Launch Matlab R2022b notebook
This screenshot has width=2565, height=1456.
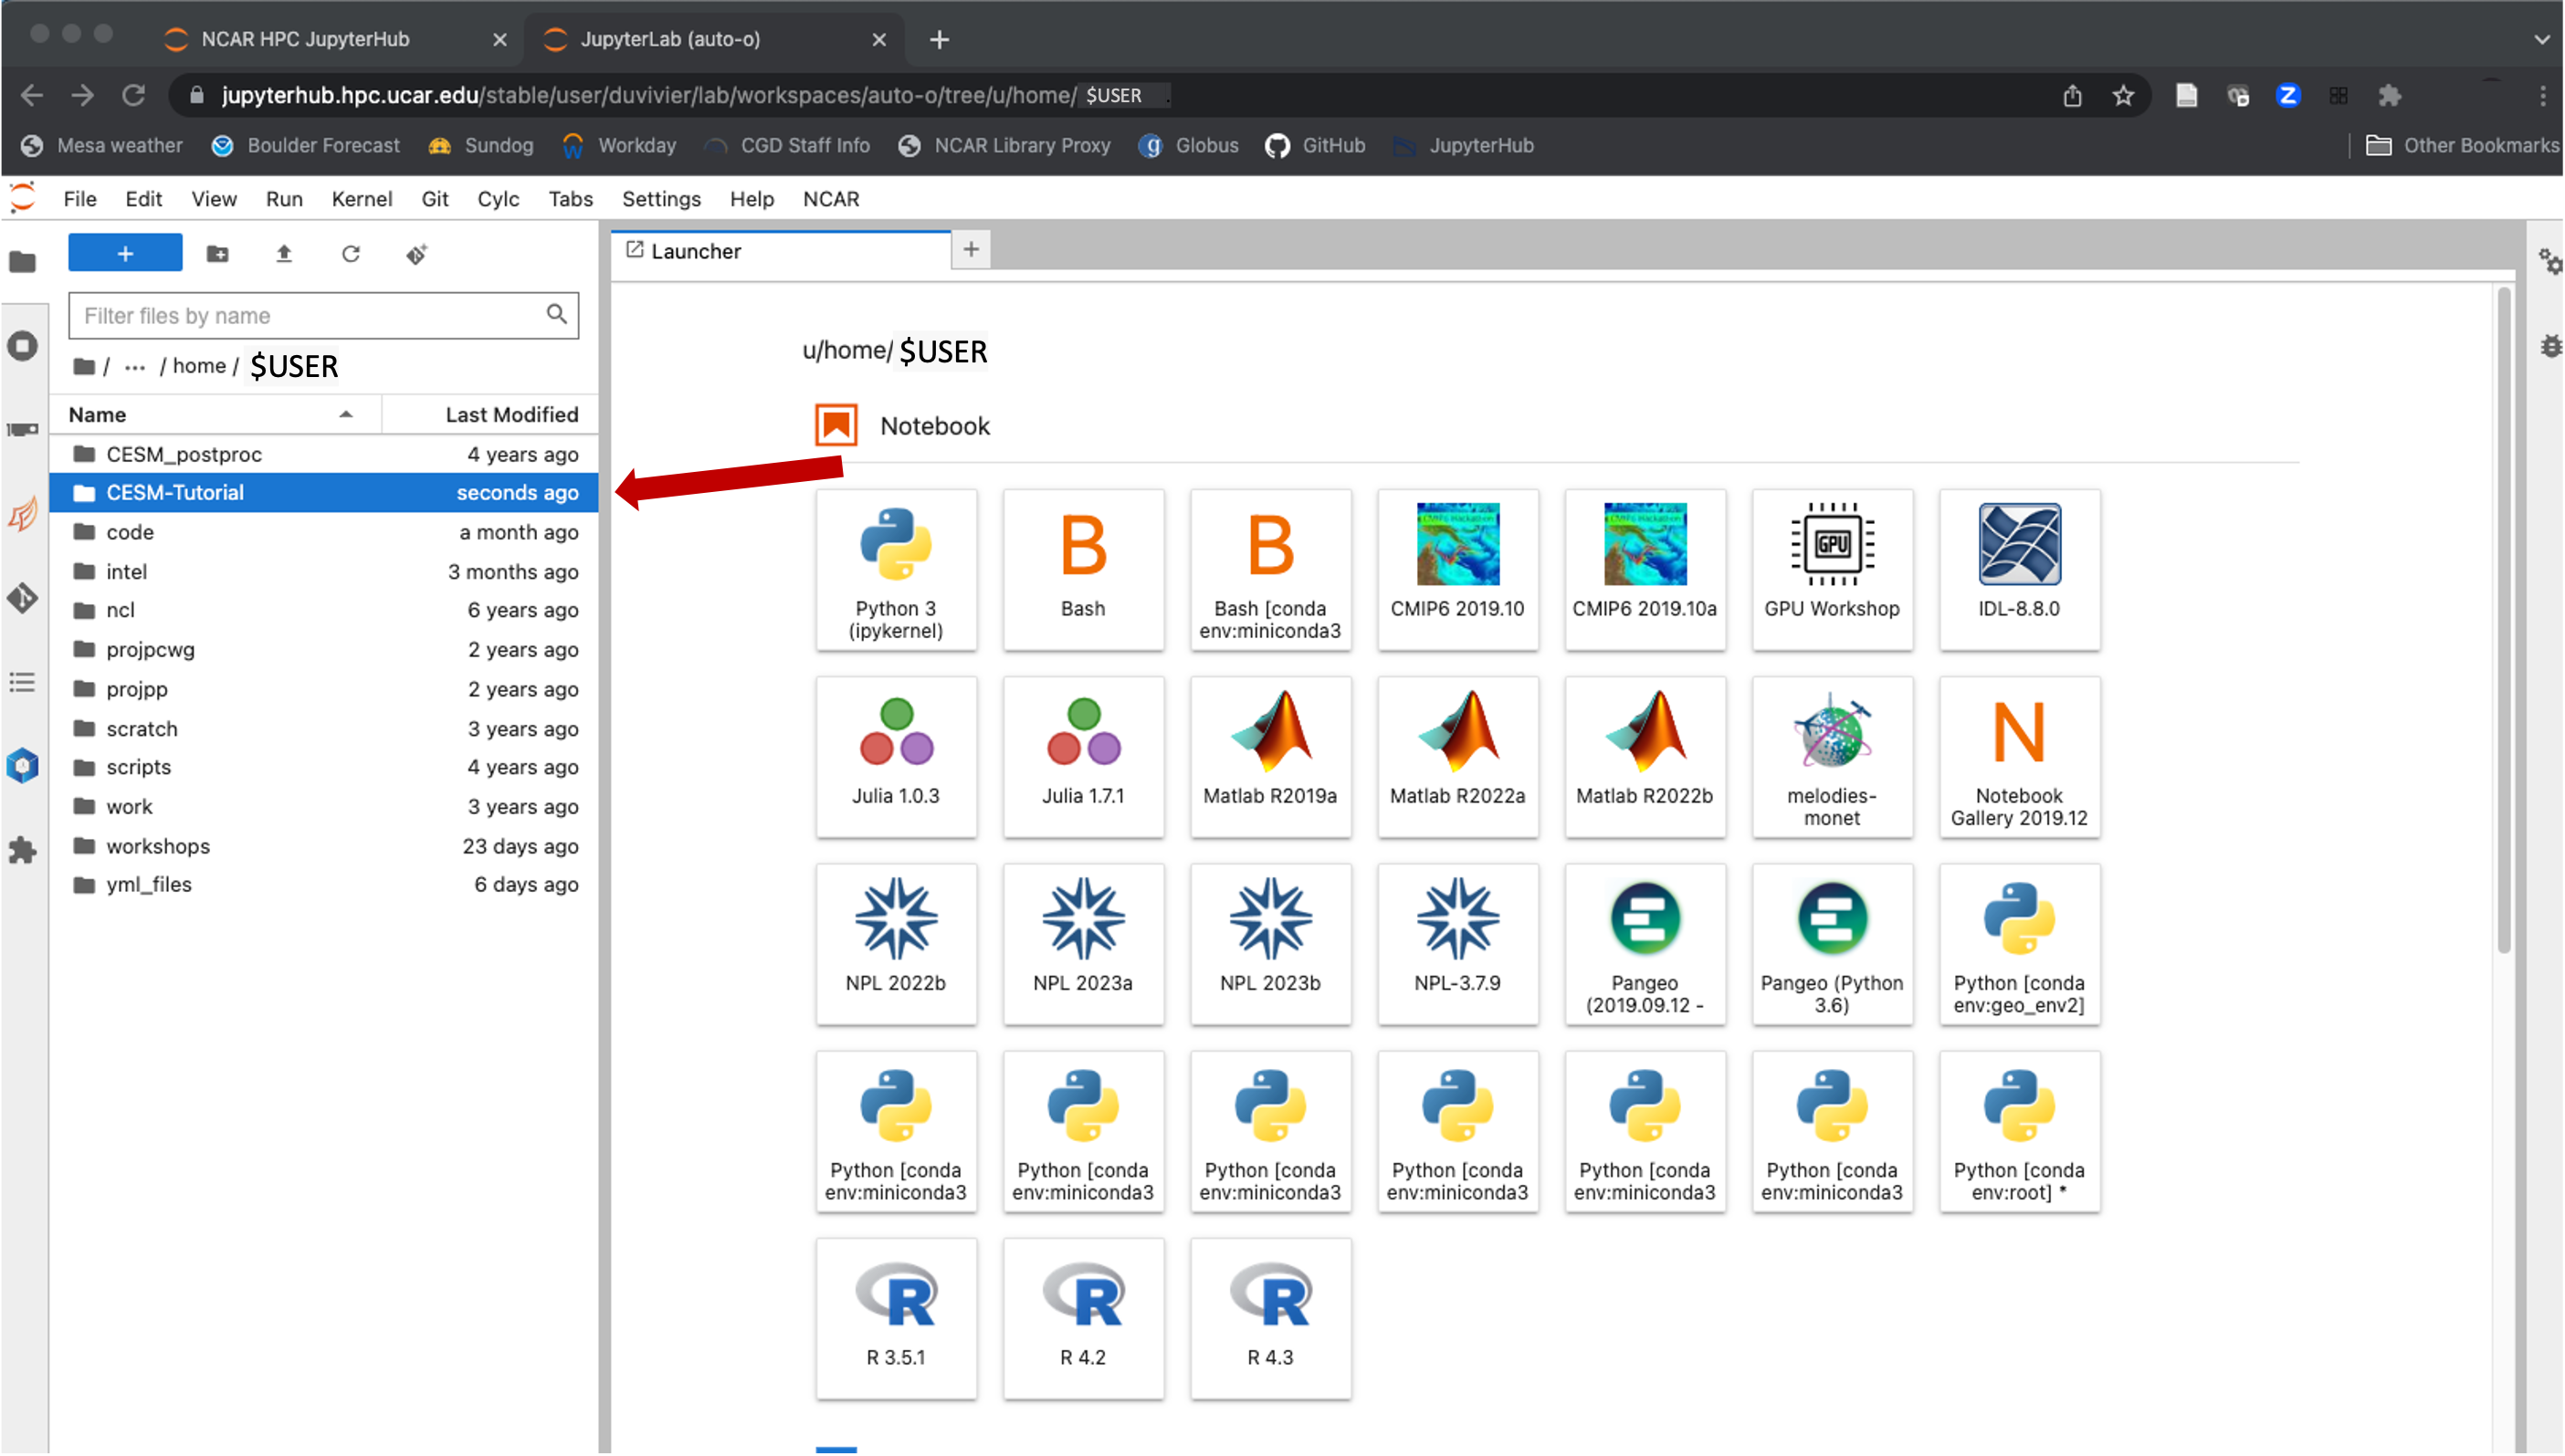click(x=1644, y=757)
